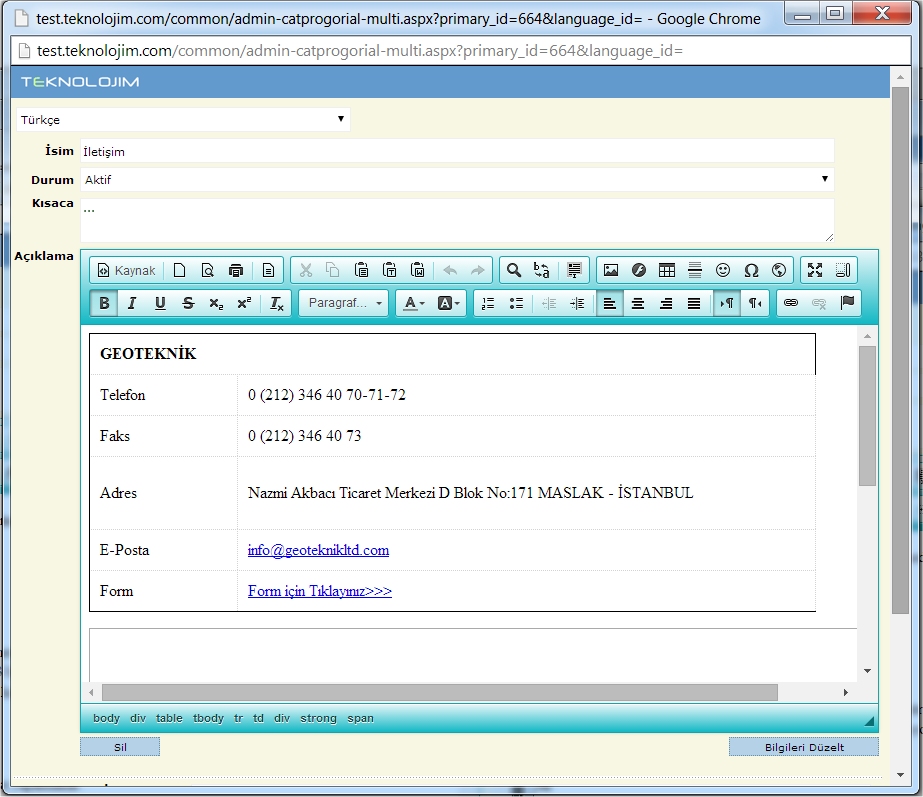Maximize the editor area

[815, 270]
